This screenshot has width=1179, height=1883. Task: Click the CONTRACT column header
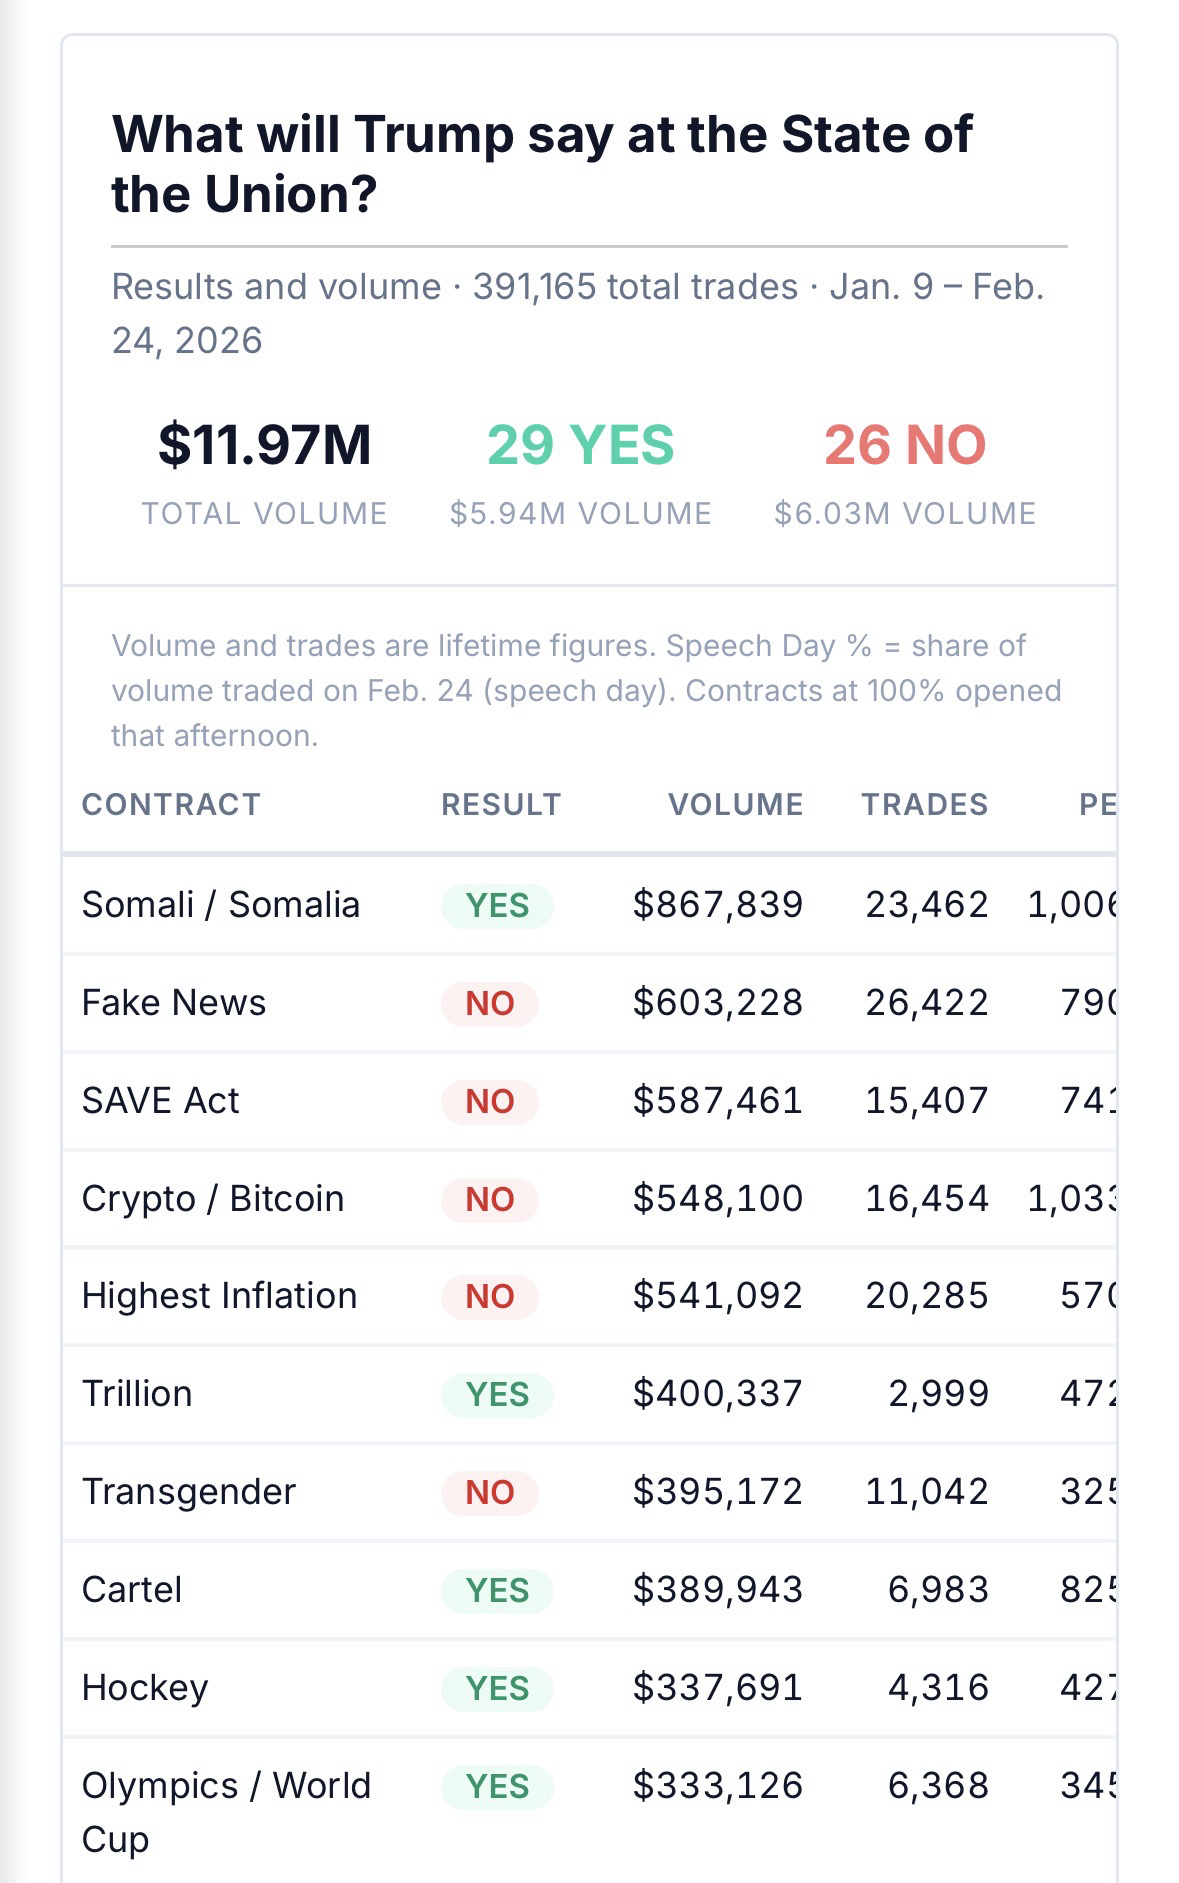pyautogui.click(x=171, y=804)
